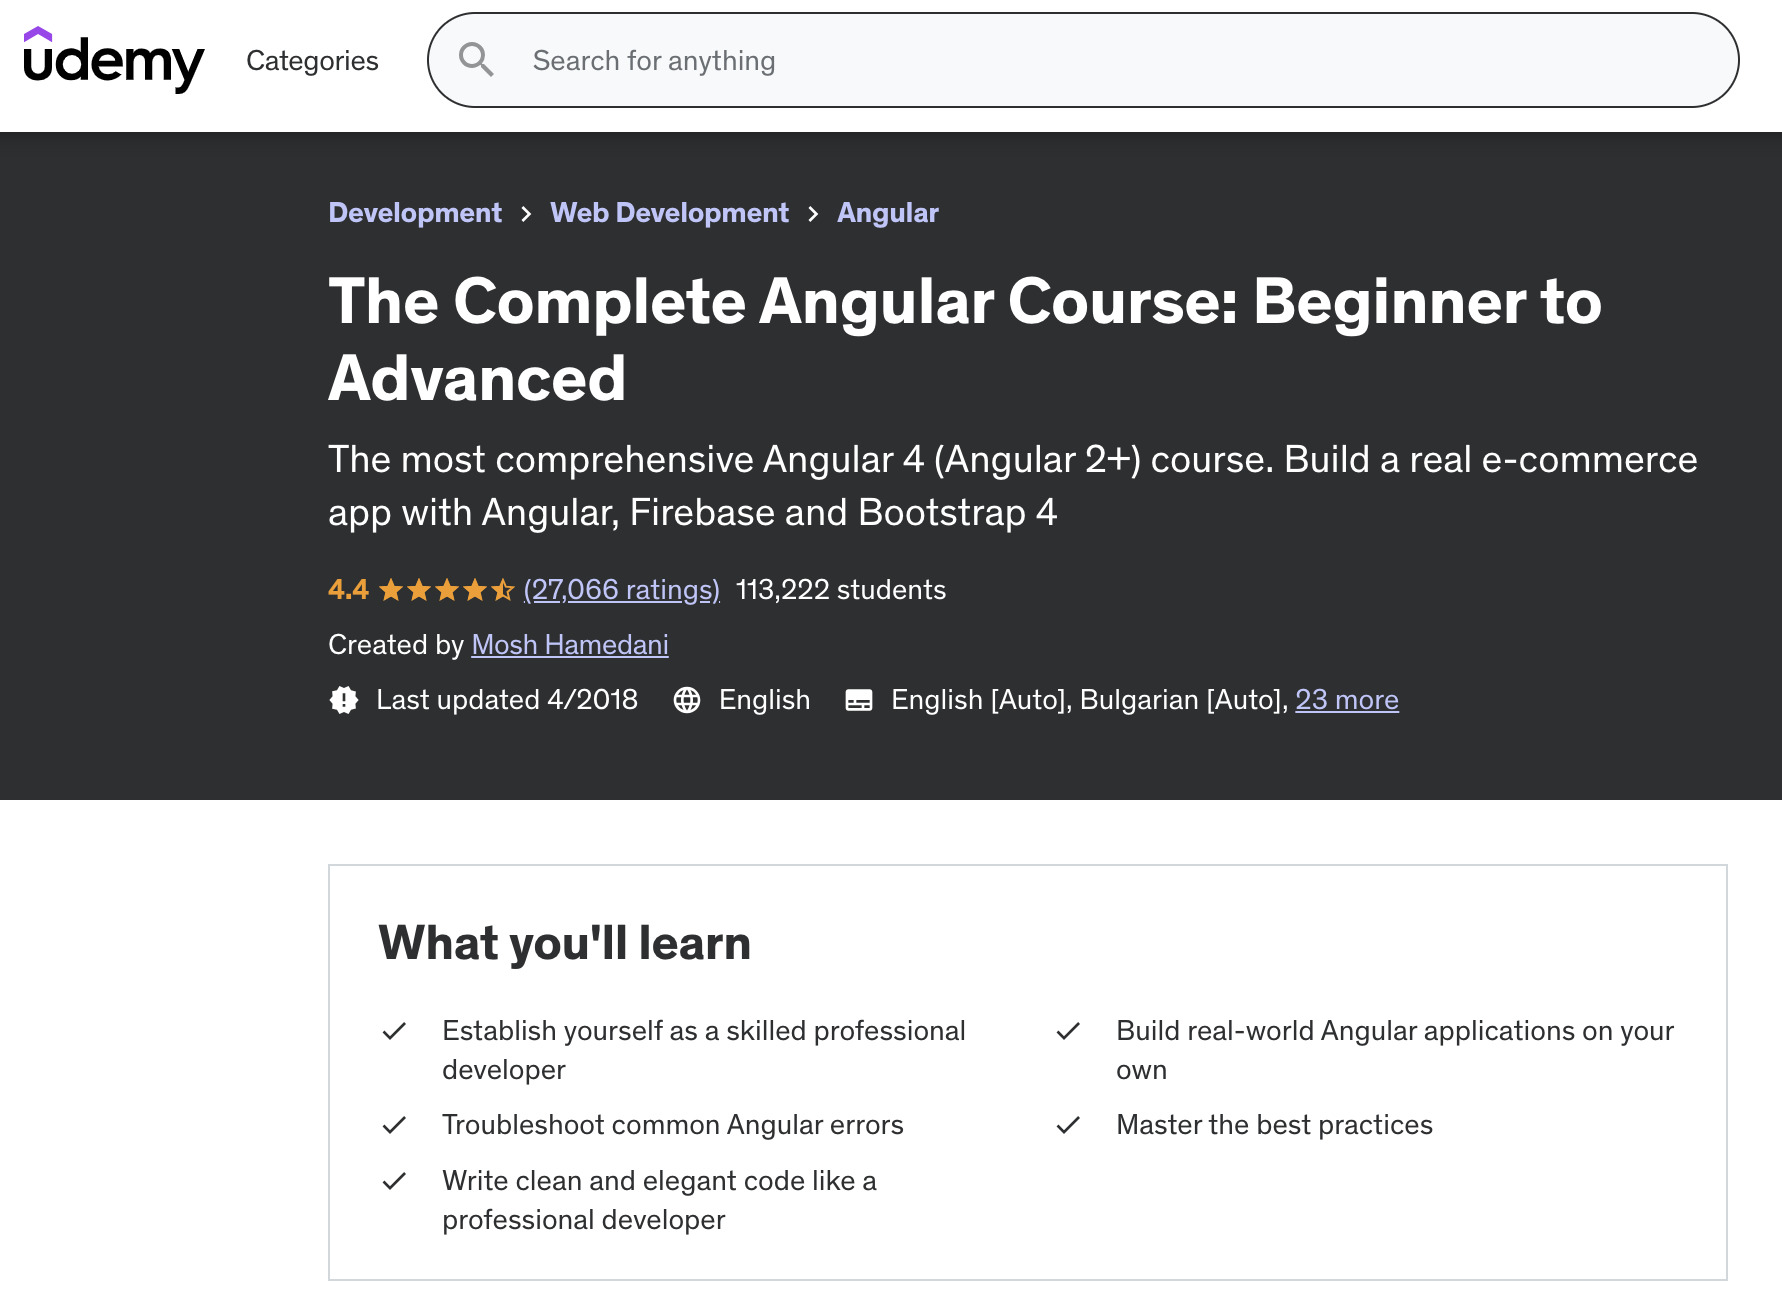1782x1312 pixels.
Task: Select the globe language icon
Action: click(687, 700)
